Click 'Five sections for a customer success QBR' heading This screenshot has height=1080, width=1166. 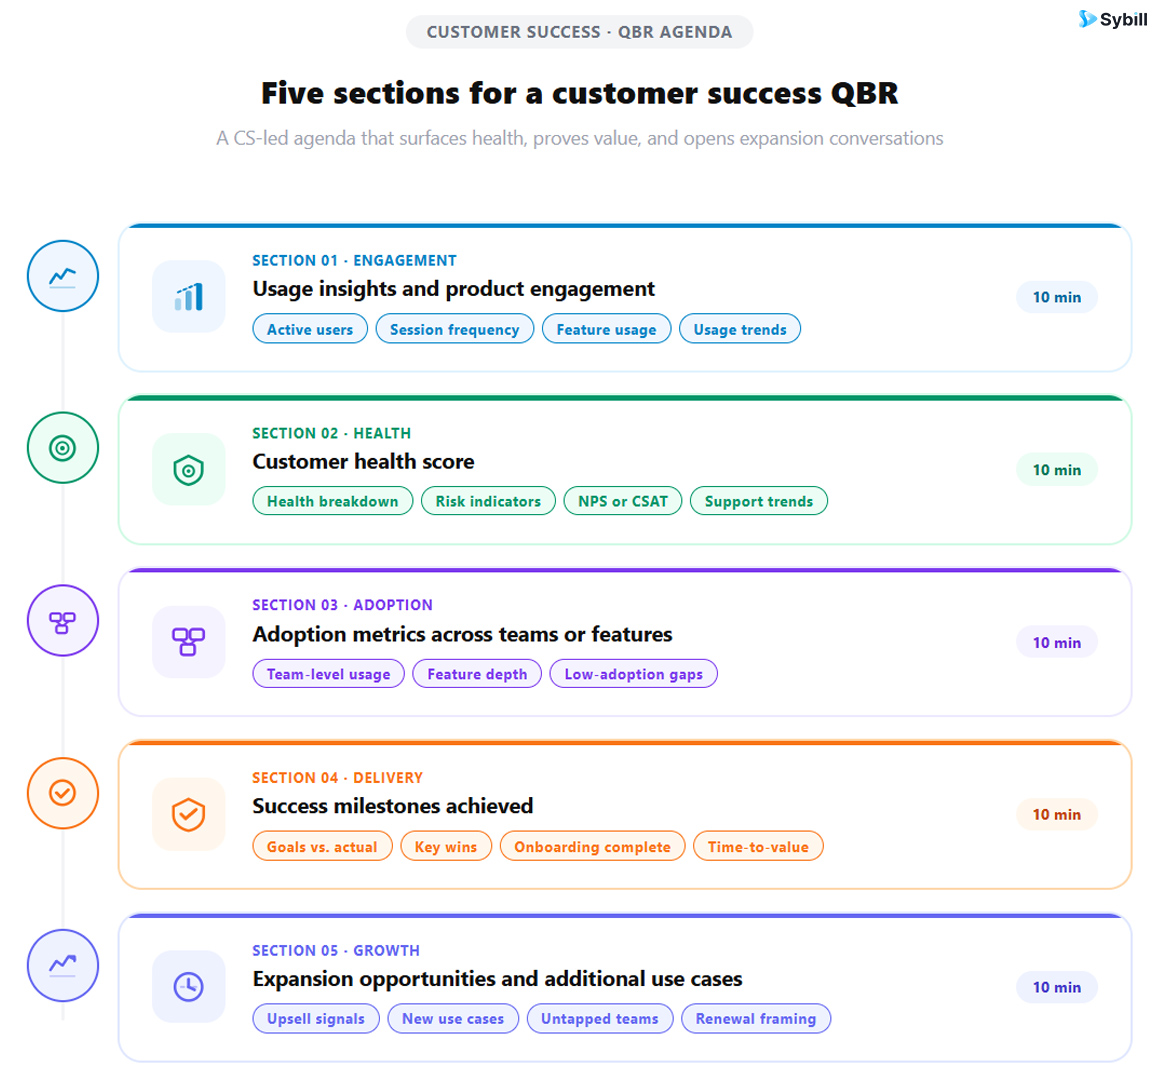tap(579, 94)
